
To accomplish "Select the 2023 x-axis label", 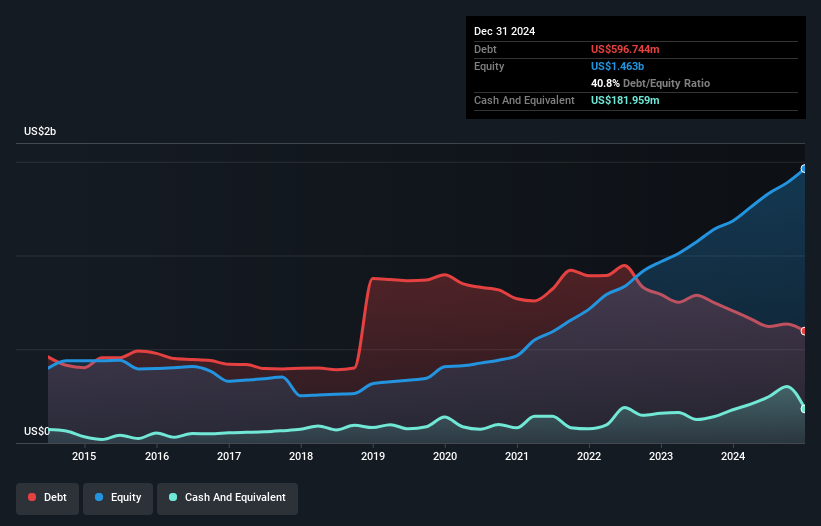I will click(x=661, y=456).
